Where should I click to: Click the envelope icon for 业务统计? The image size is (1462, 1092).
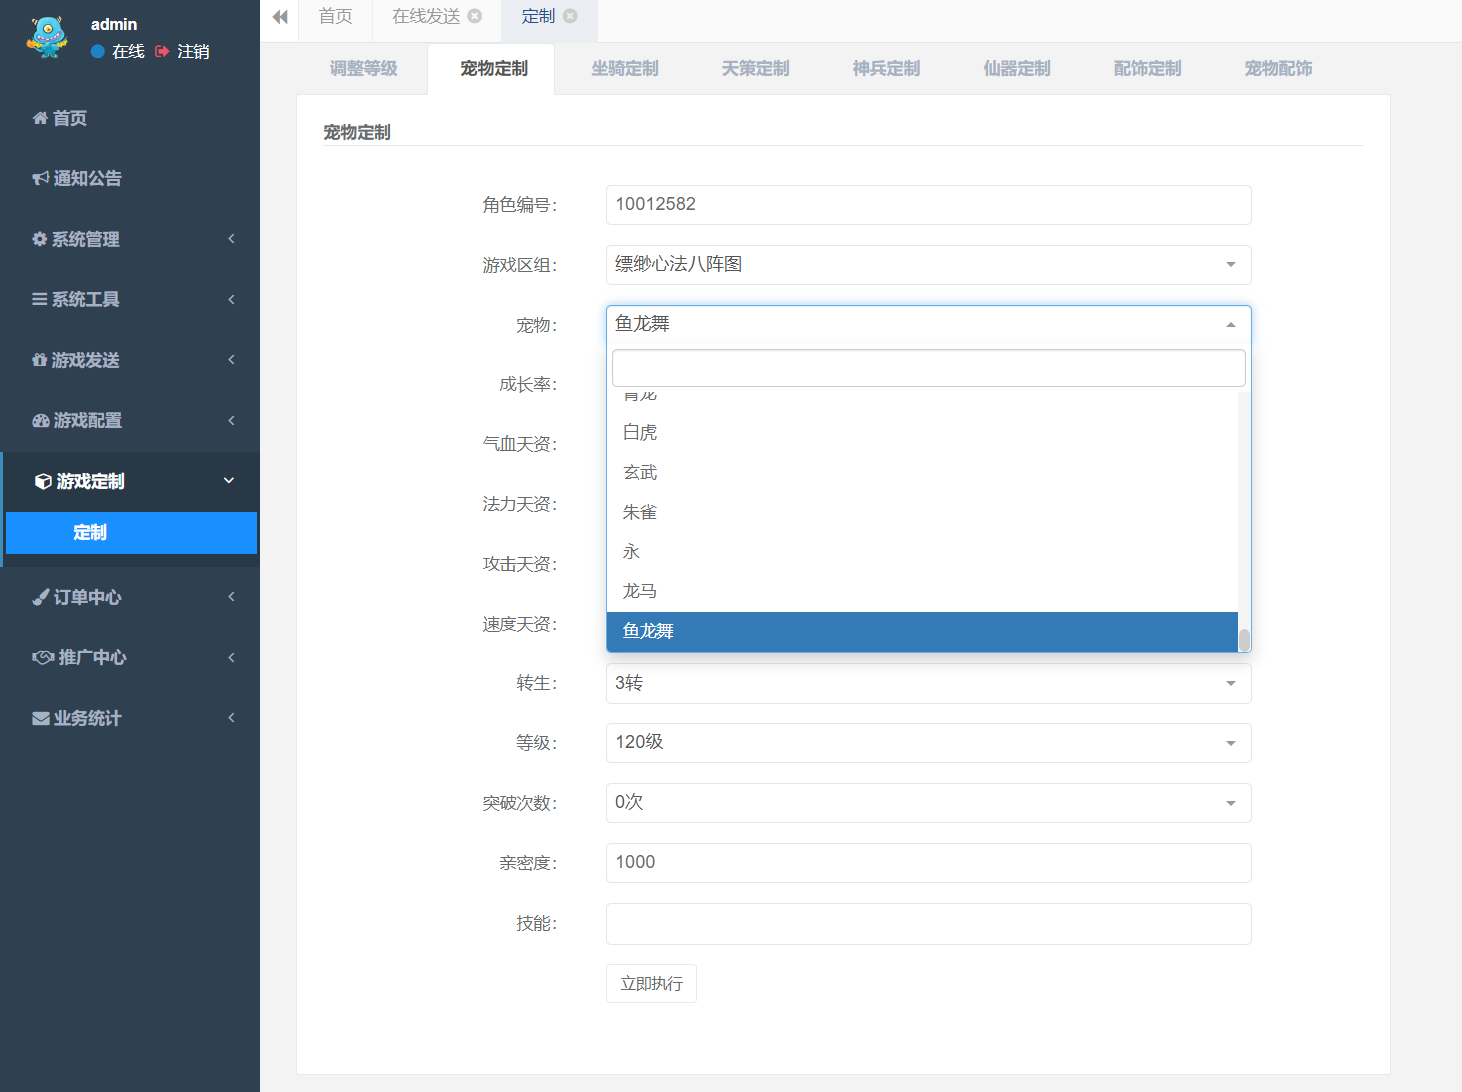coord(41,719)
